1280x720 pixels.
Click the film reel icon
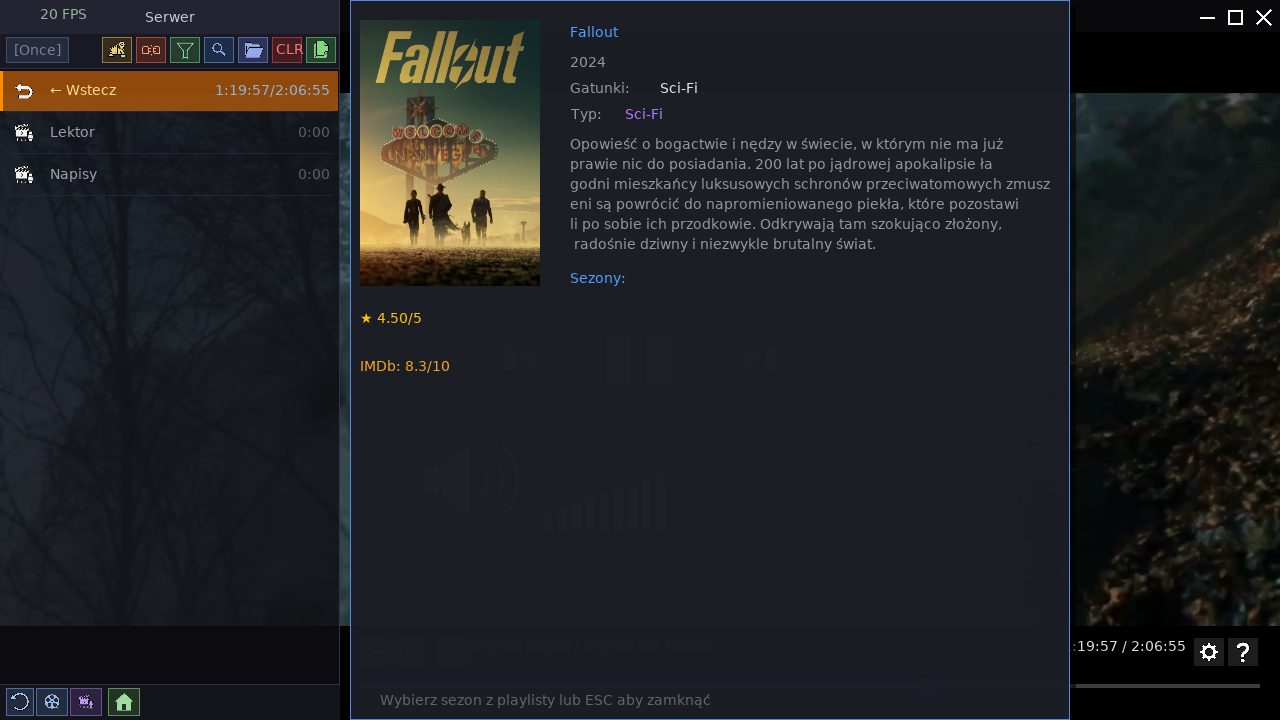pyautogui.click(x=52, y=702)
